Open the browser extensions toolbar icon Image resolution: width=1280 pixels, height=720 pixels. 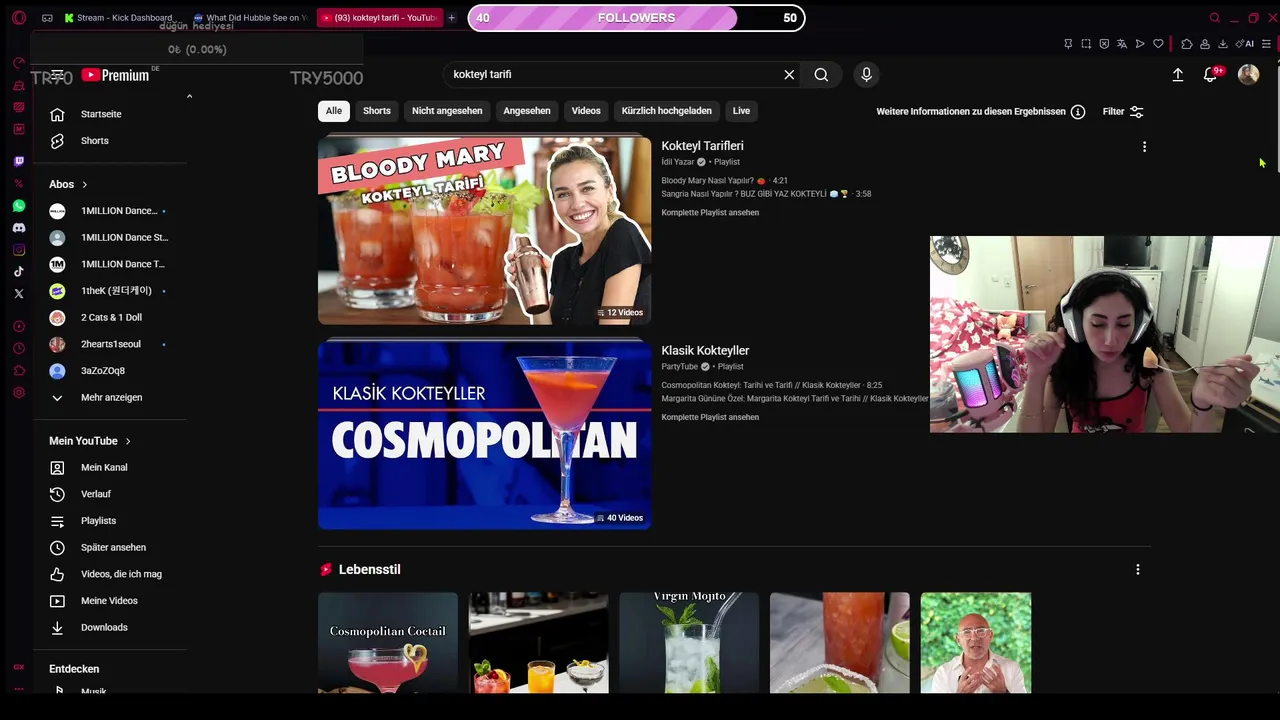1187,44
